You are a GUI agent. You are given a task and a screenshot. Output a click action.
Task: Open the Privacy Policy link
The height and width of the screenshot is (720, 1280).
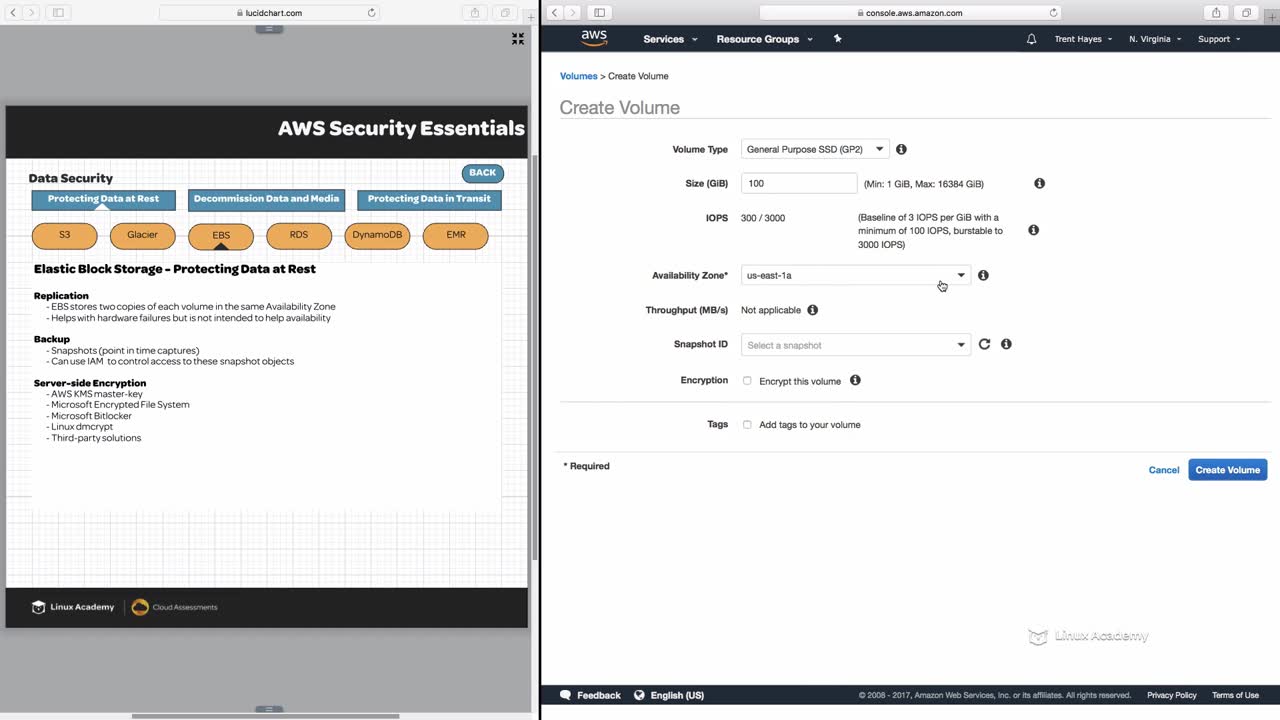point(1172,695)
